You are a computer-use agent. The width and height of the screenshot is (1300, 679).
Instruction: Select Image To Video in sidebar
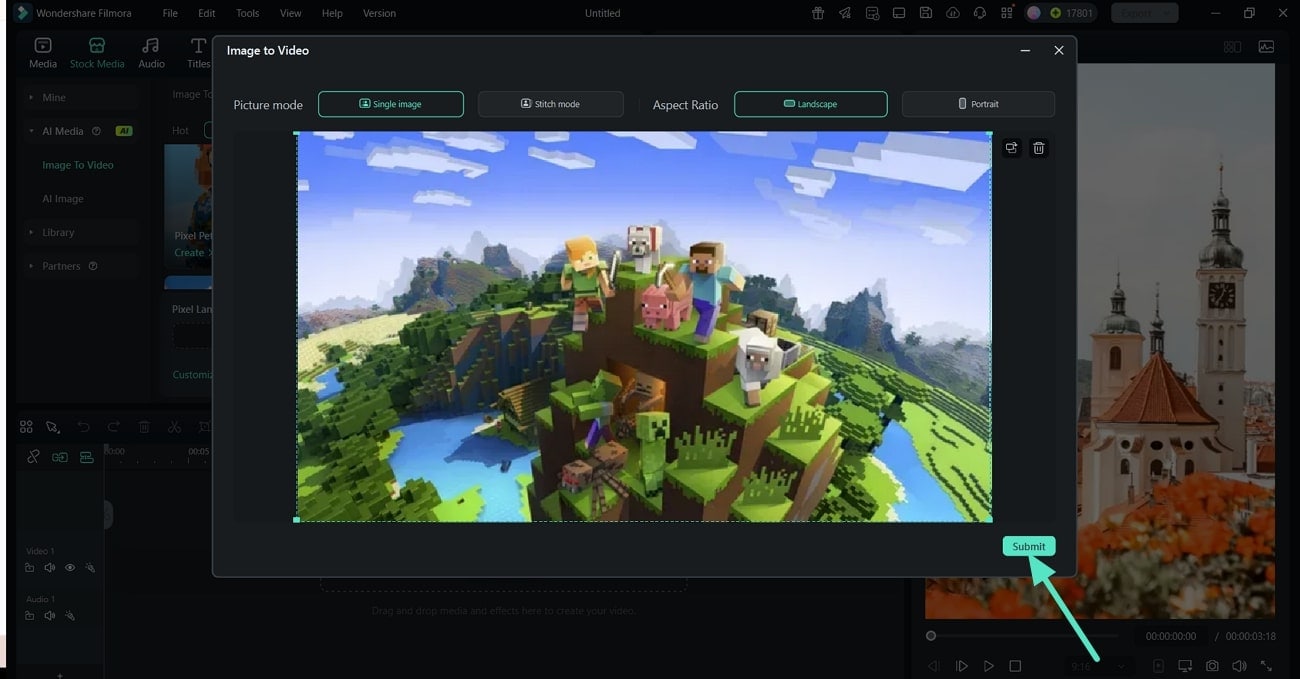point(78,165)
